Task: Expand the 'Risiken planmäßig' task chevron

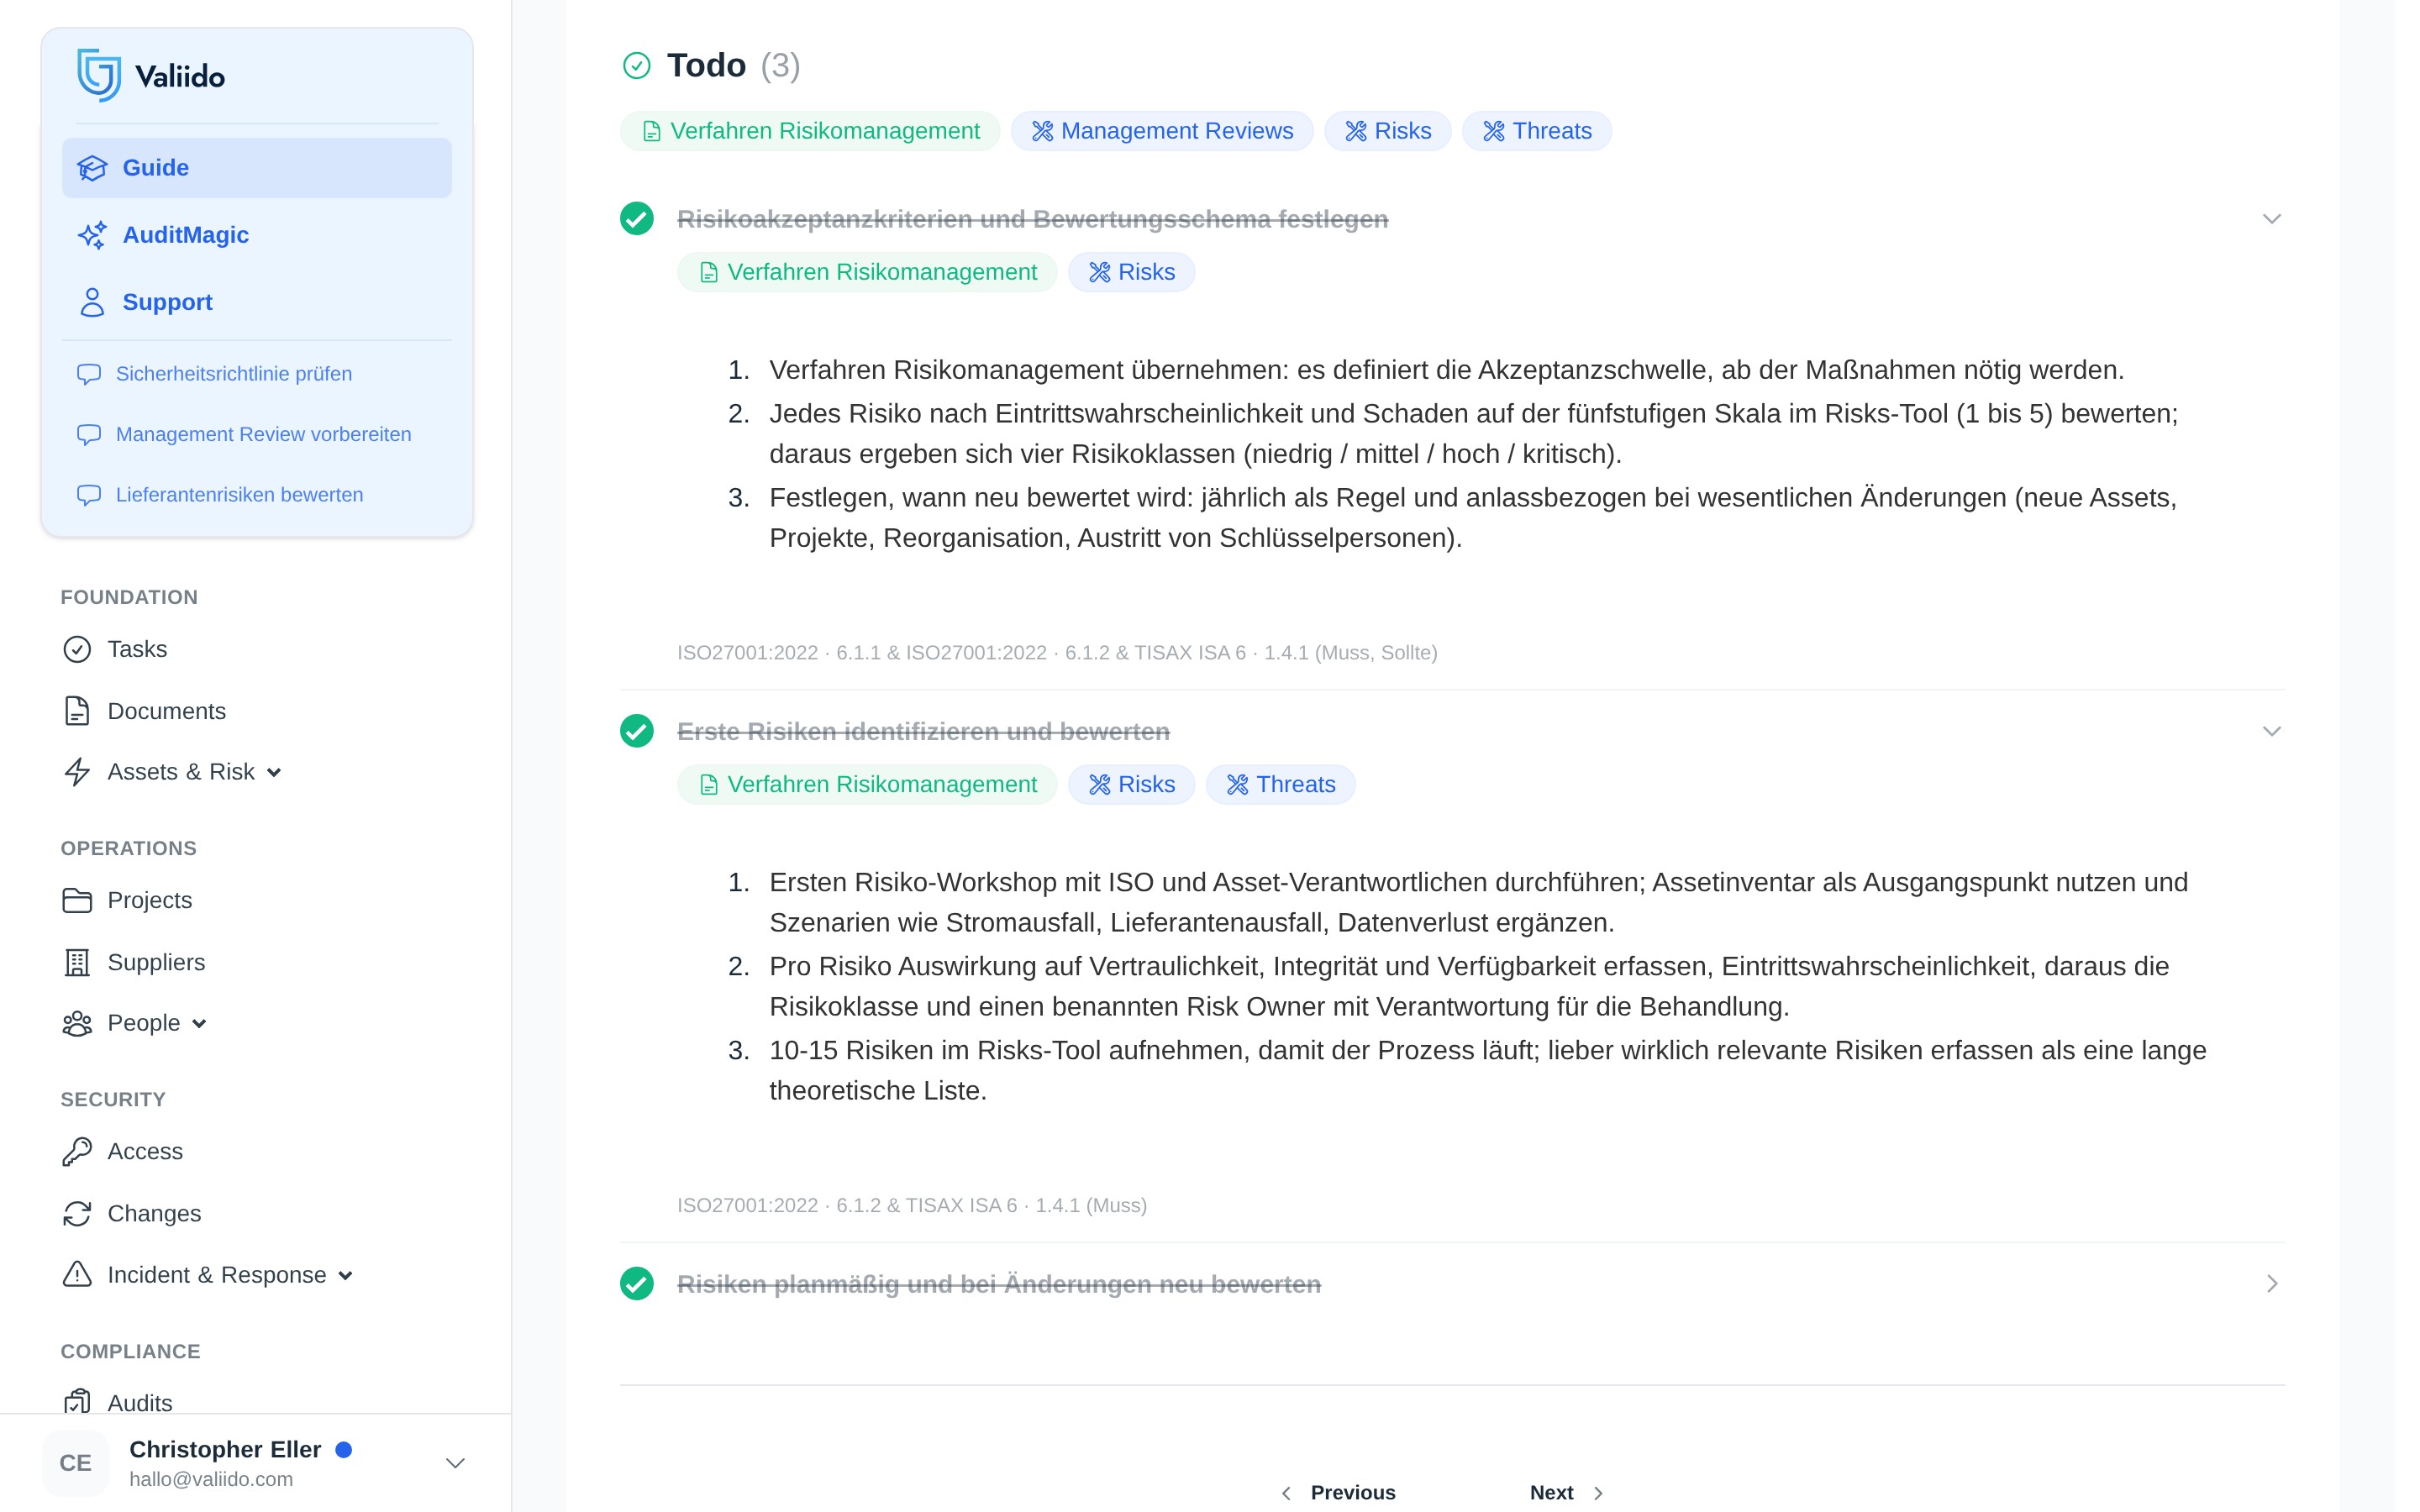Action: (x=2272, y=1283)
